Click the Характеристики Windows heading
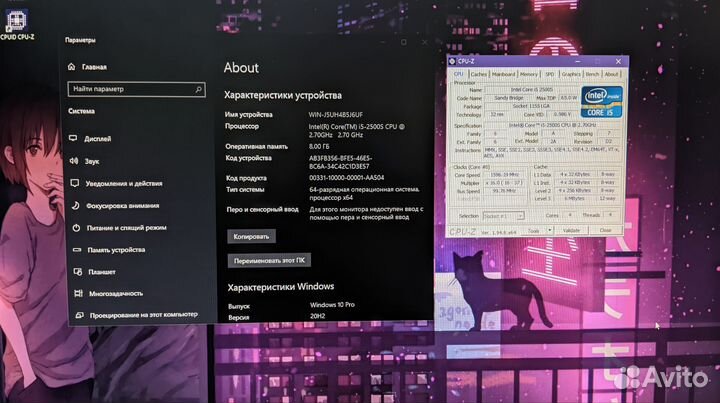Image resolution: width=720 pixels, height=403 pixels. tap(281, 287)
